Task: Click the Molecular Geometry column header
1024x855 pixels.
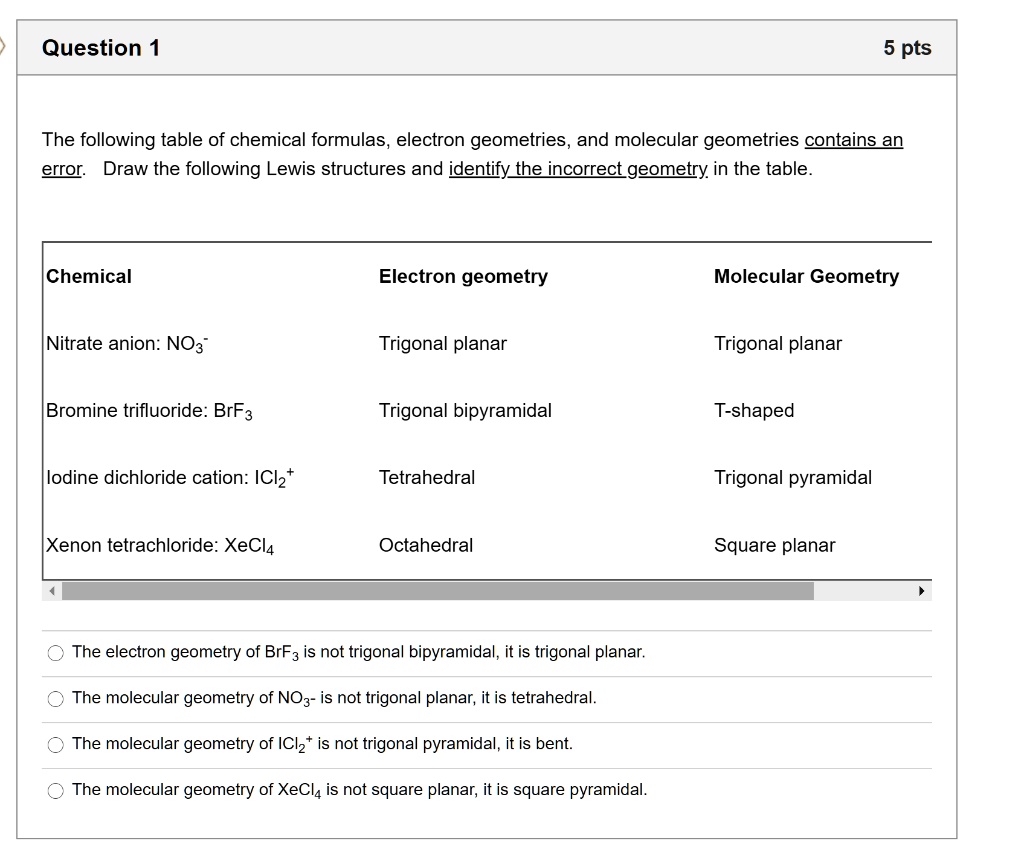Action: click(806, 276)
